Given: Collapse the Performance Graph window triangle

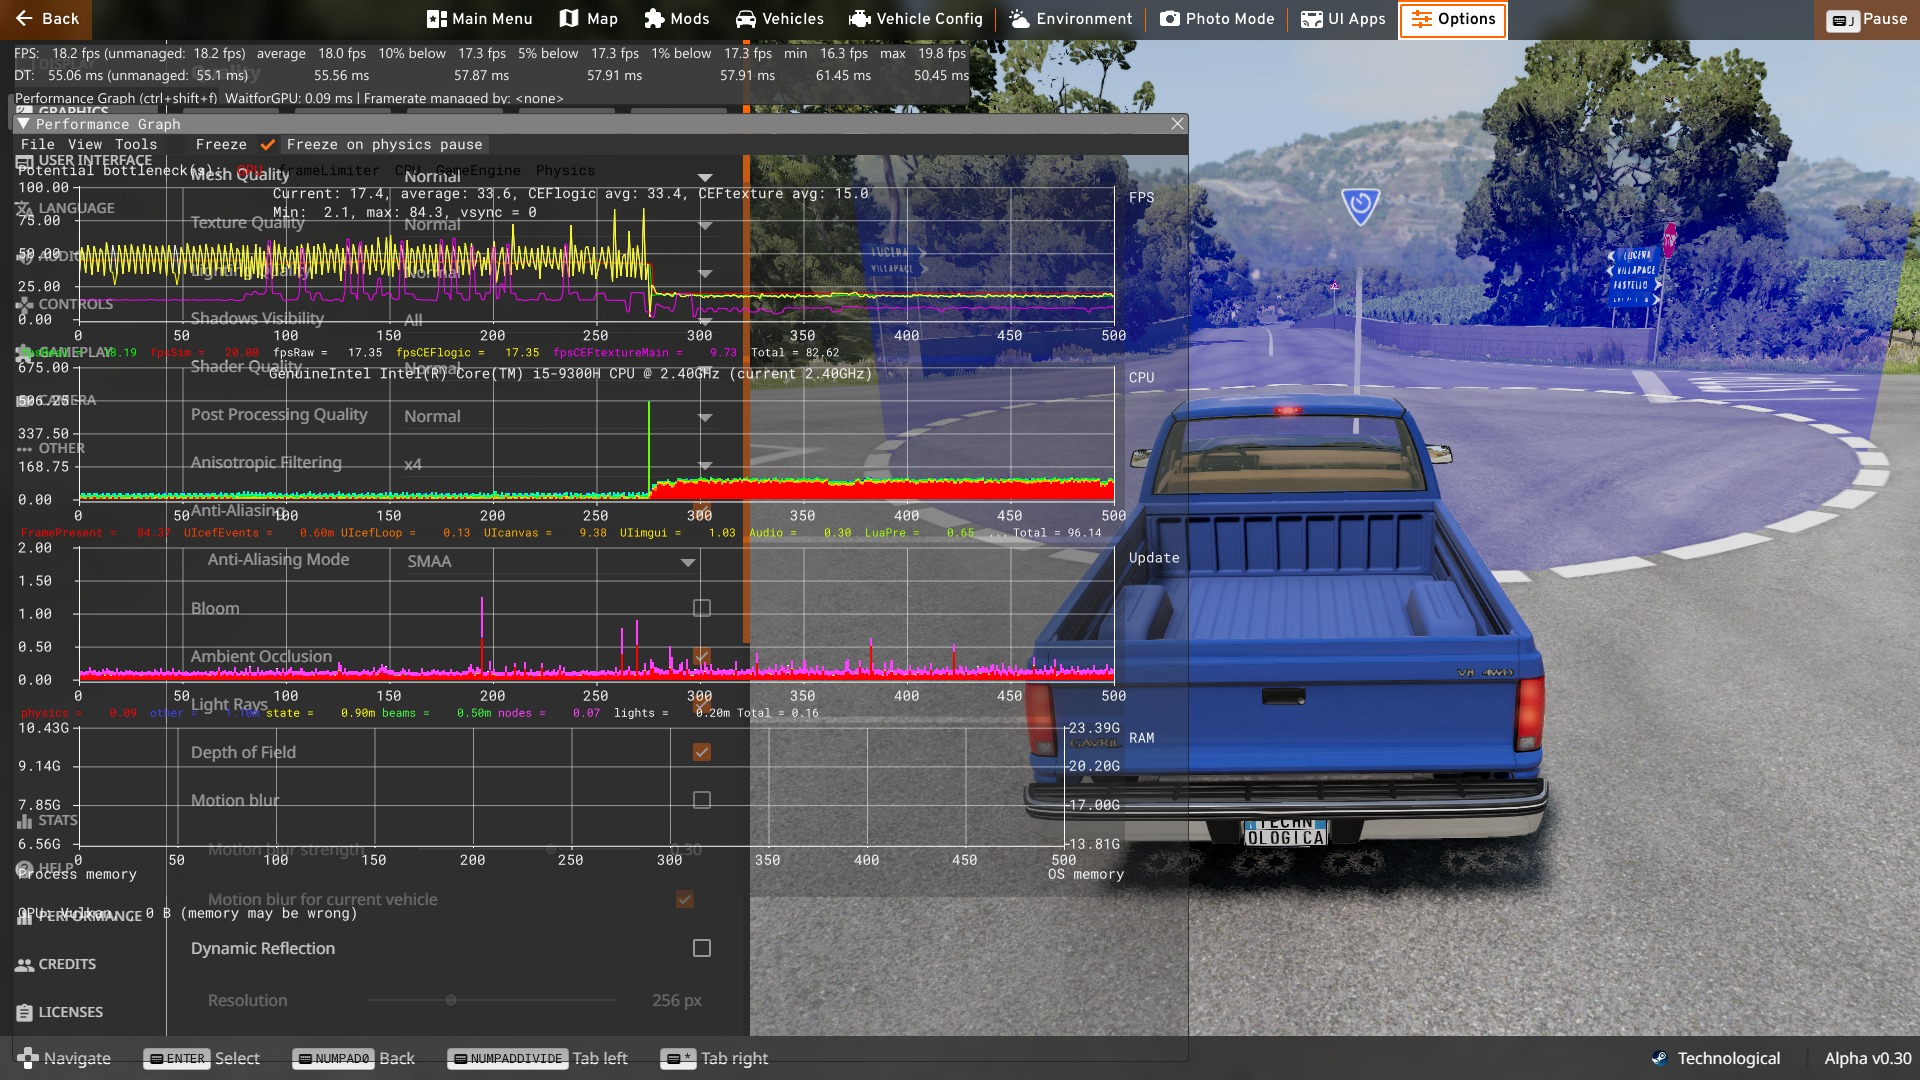Looking at the screenshot, I should tap(23, 124).
